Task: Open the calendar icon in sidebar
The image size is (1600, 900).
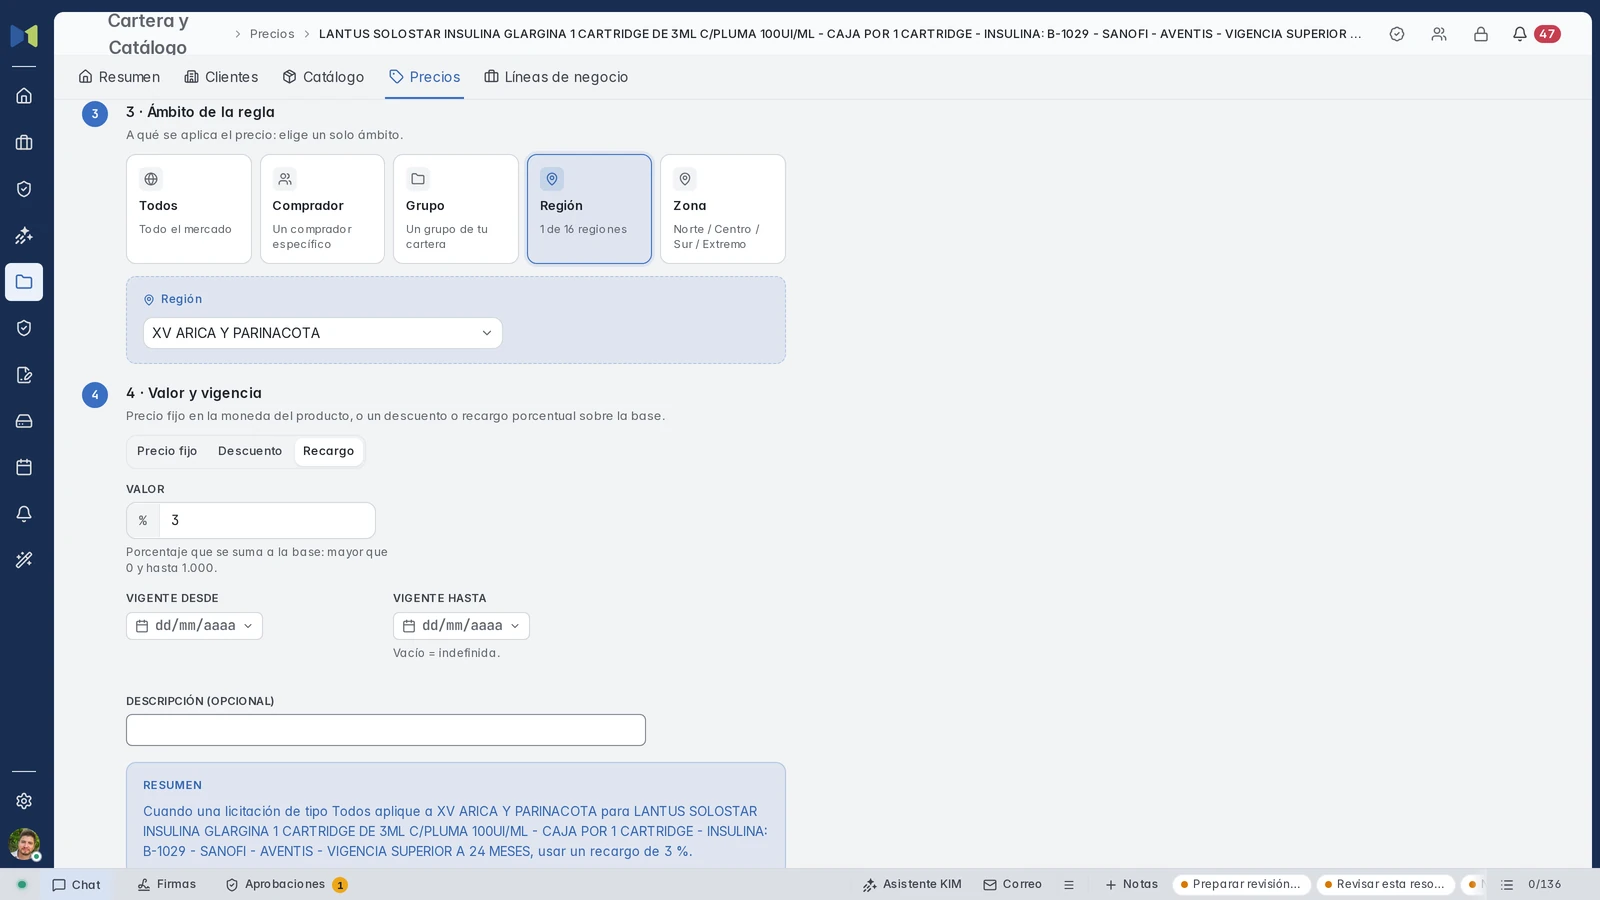Action: pos(24,467)
